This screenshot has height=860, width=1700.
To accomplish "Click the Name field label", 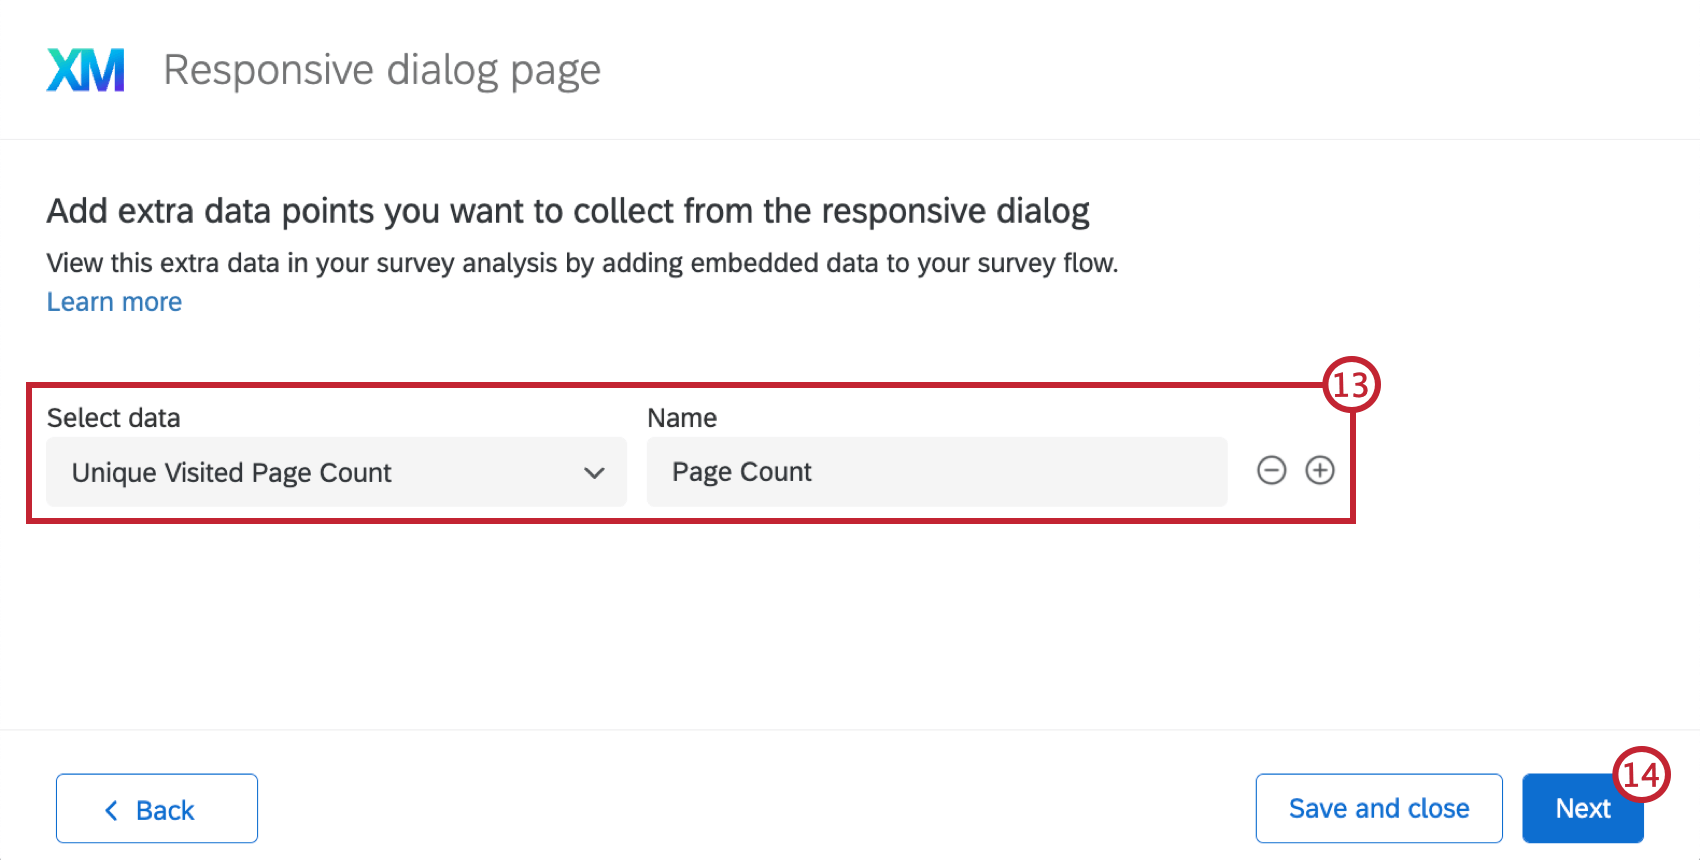I will pyautogui.click(x=682, y=418).
